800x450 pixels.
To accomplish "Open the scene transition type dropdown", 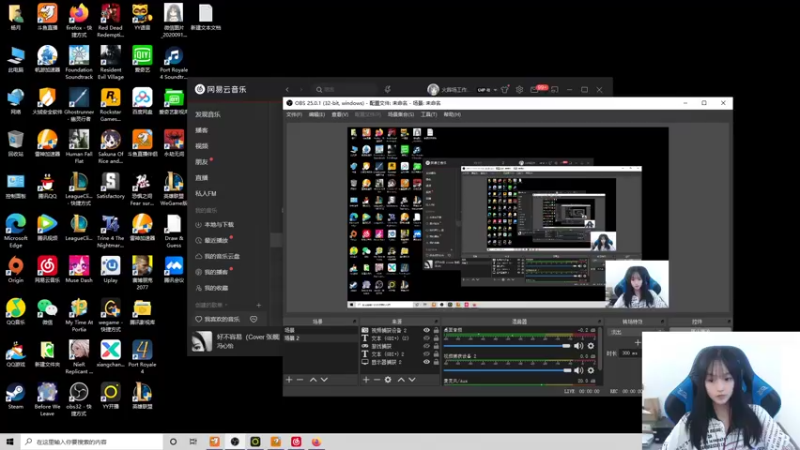I will click(635, 332).
